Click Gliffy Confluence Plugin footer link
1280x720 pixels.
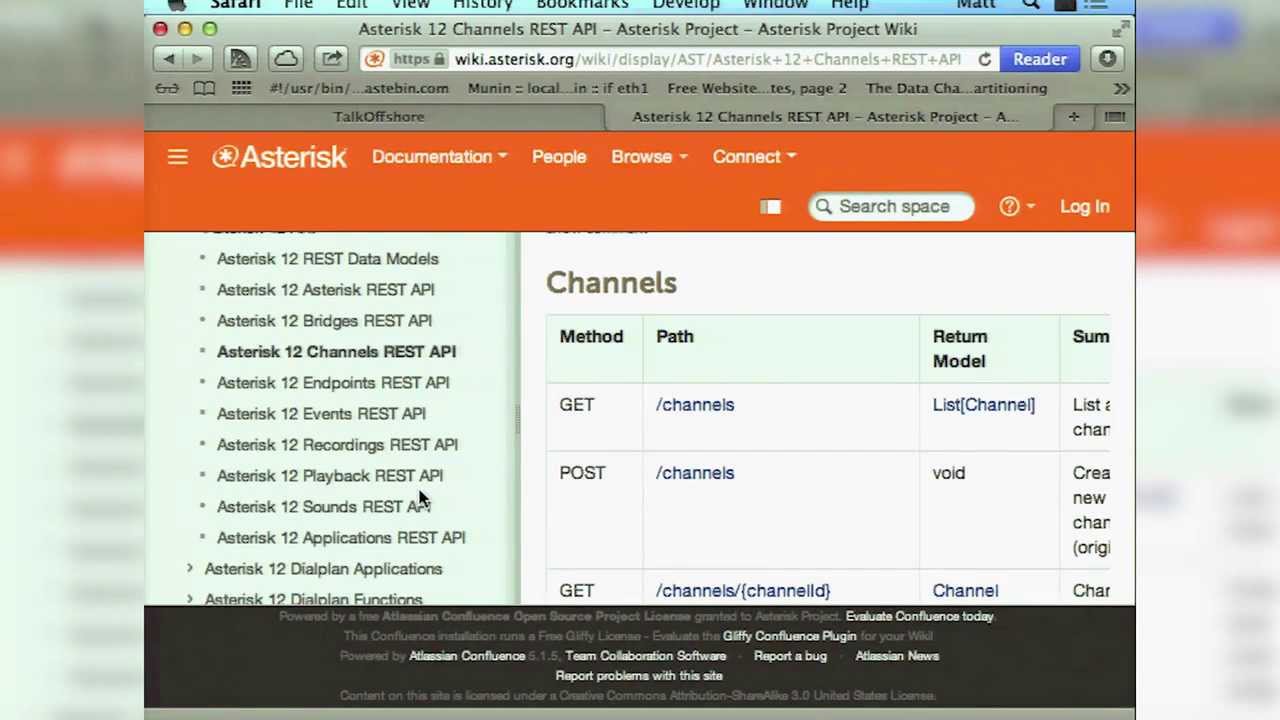tap(789, 636)
